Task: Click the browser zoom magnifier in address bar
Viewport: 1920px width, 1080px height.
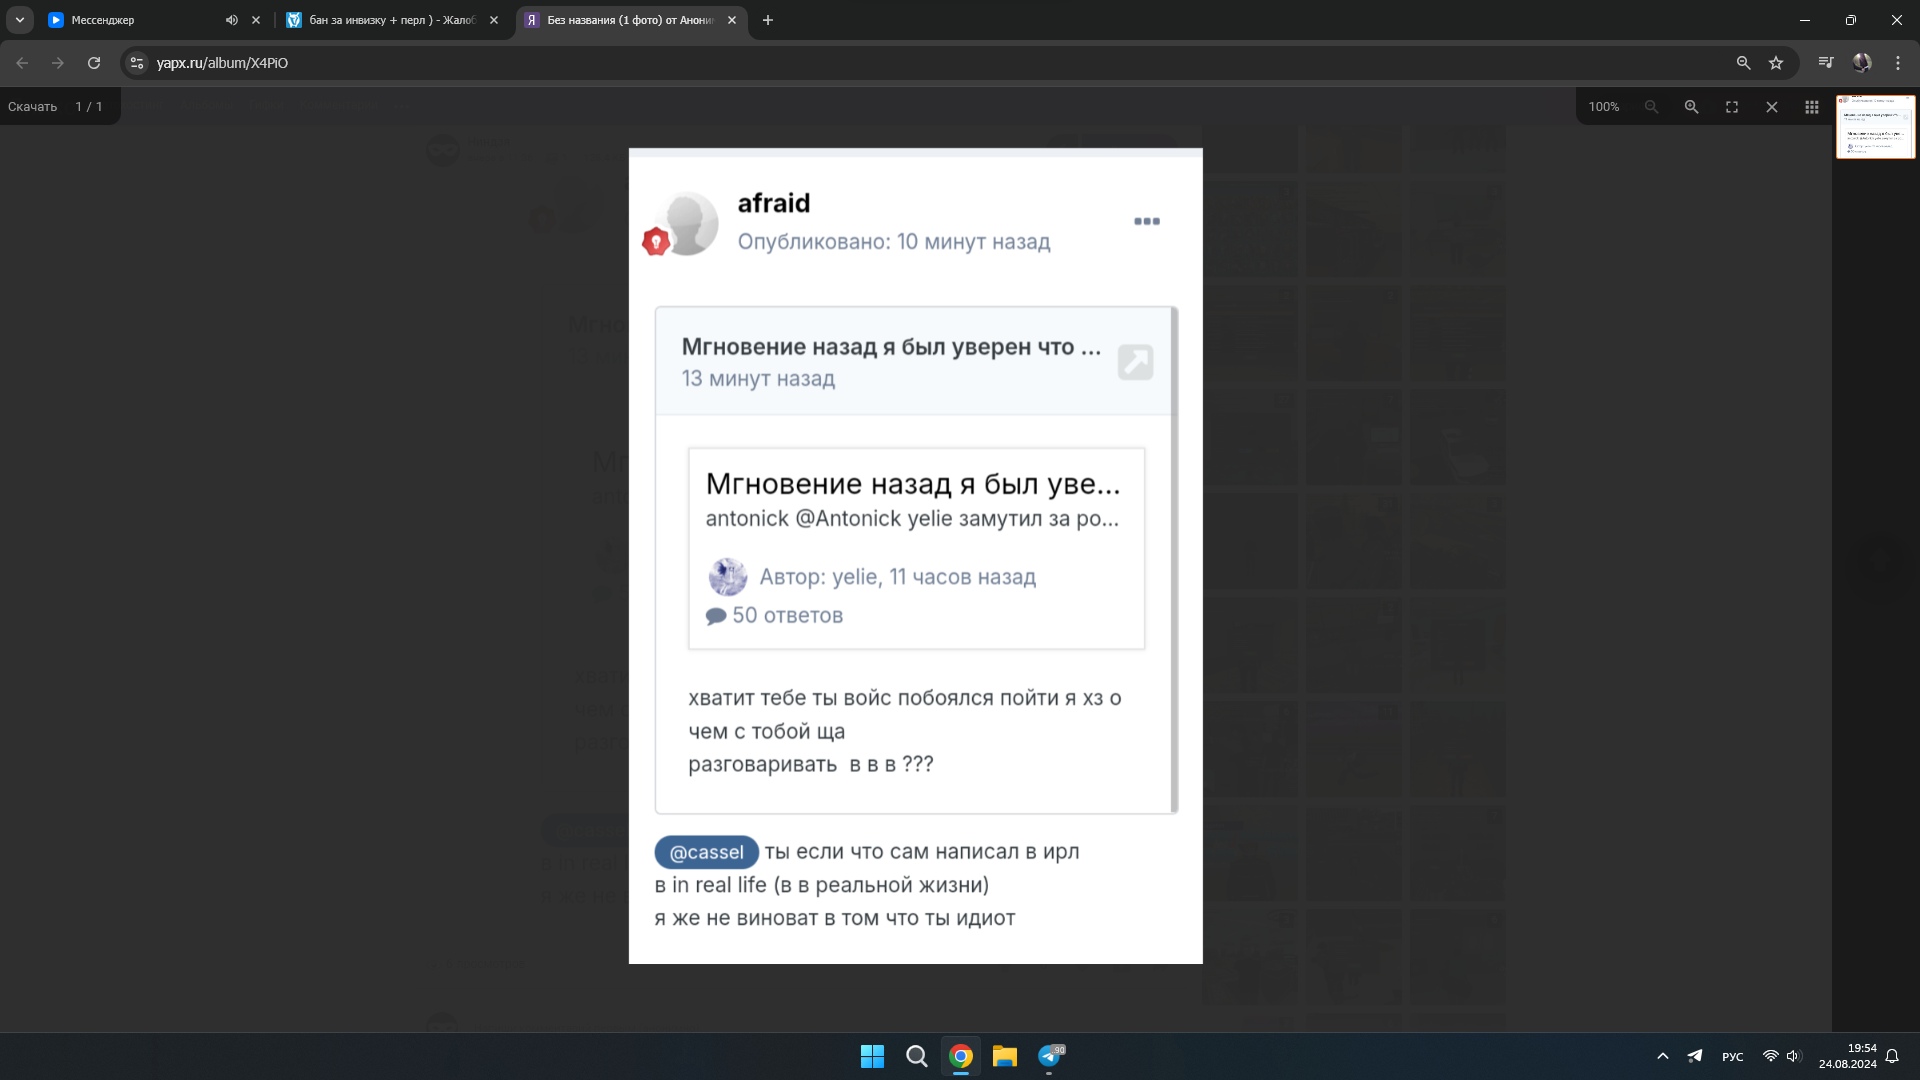Action: [1743, 63]
